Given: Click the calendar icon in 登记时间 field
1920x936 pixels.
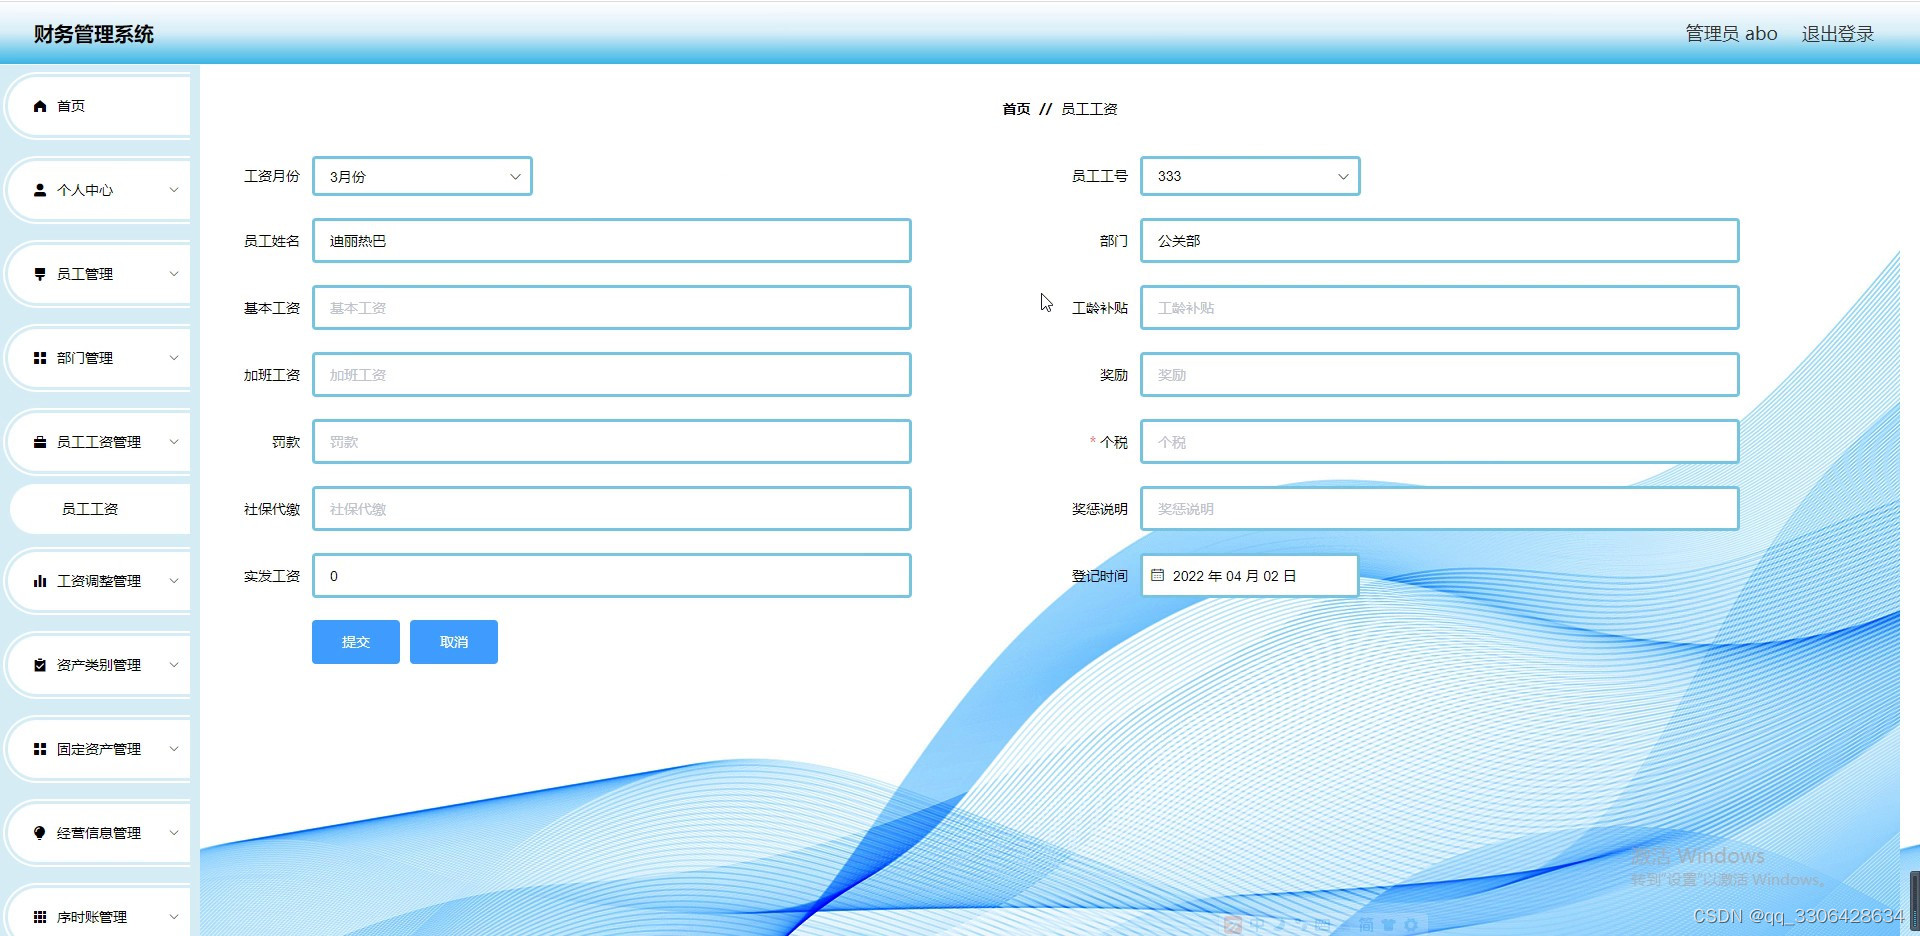Looking at the screenshot, I should point(1157,575).
